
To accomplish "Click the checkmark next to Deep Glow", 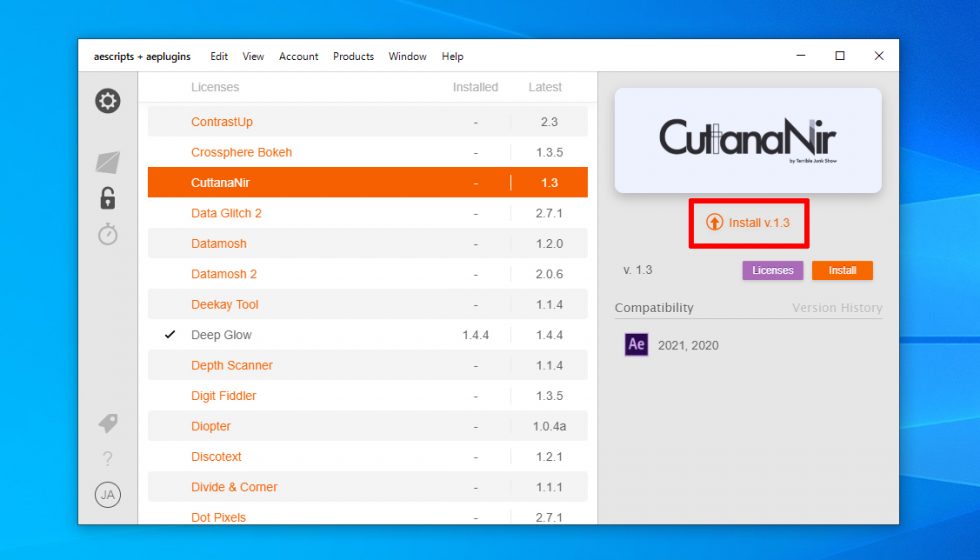I will coord(169,335).
